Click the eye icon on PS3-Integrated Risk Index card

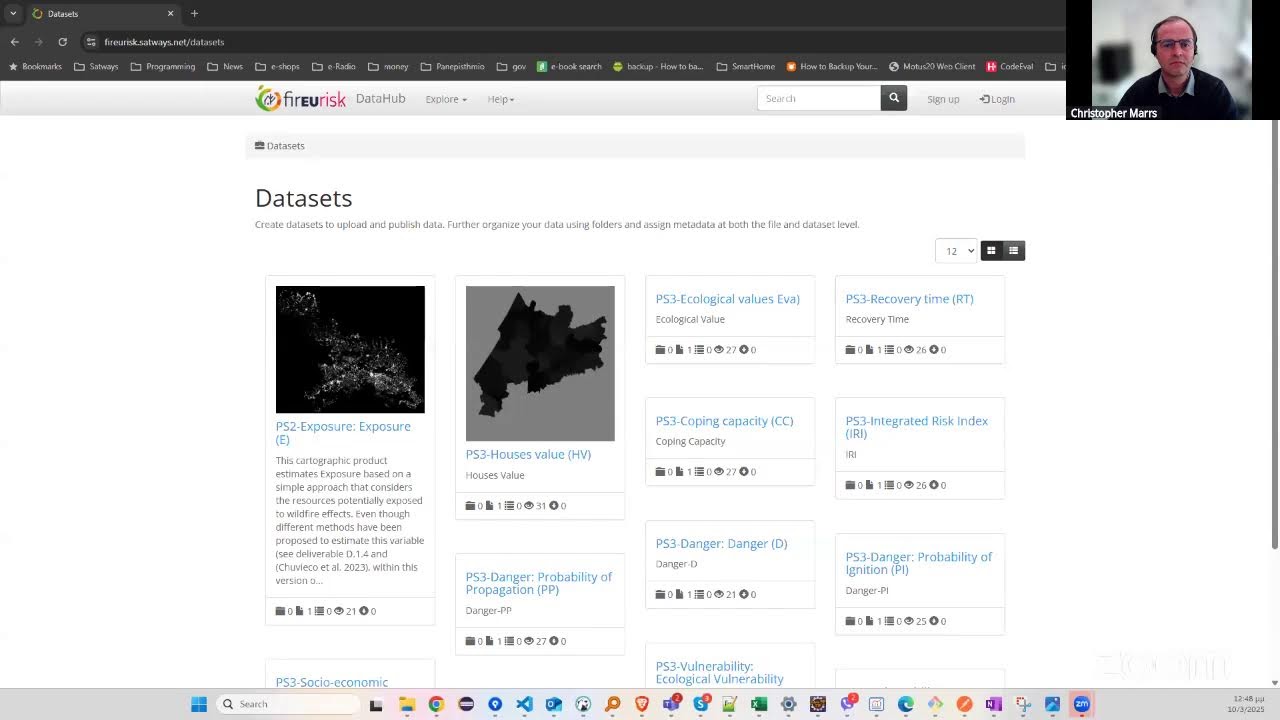coord(909,485)
